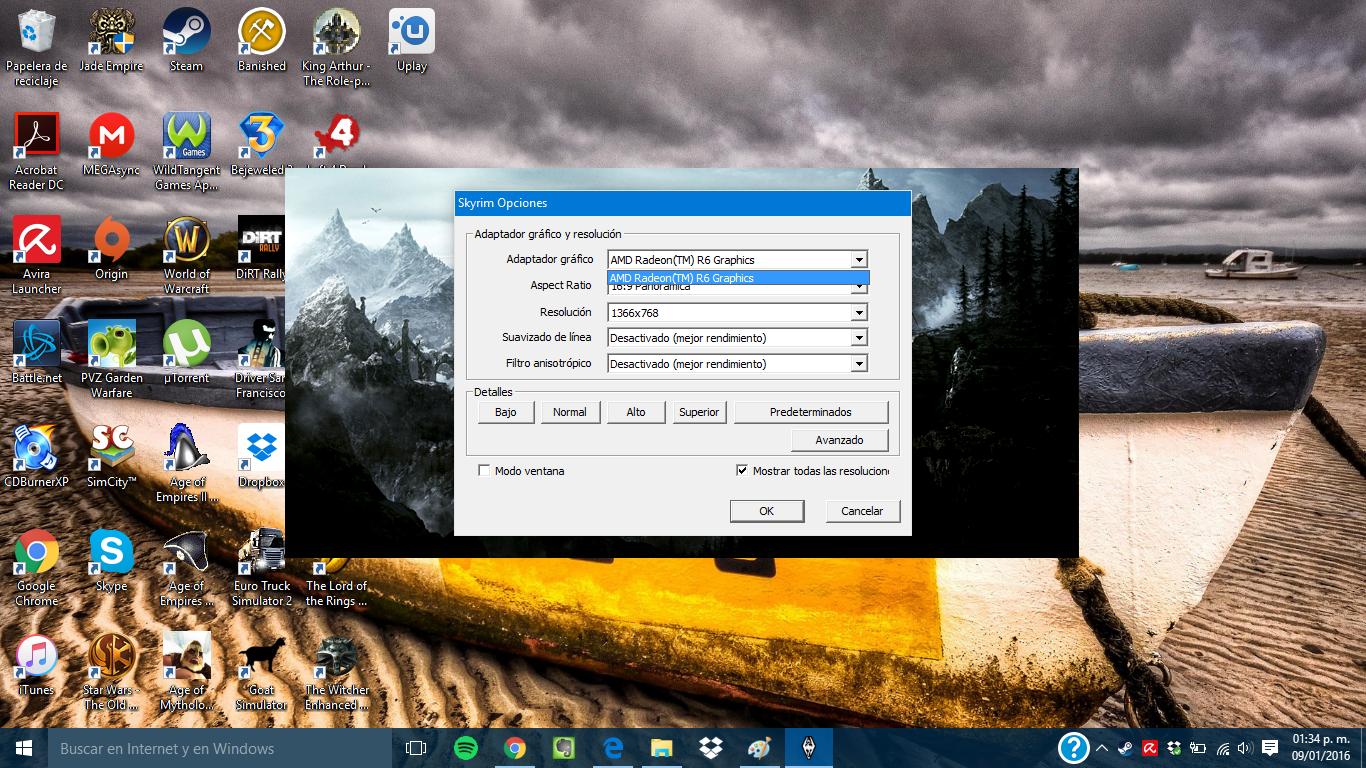
Task: Click Cancelar in Skyrim Opciones
Action: [x=862, y=511]
